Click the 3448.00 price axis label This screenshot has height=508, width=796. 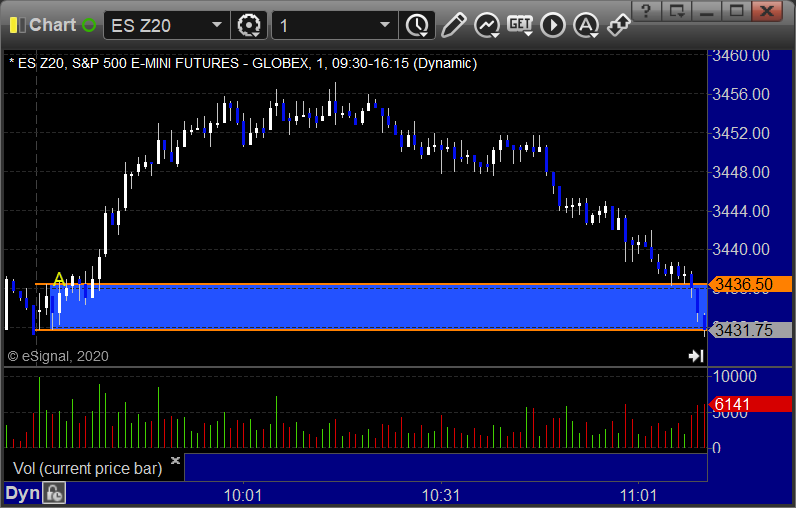pos(741,172)
